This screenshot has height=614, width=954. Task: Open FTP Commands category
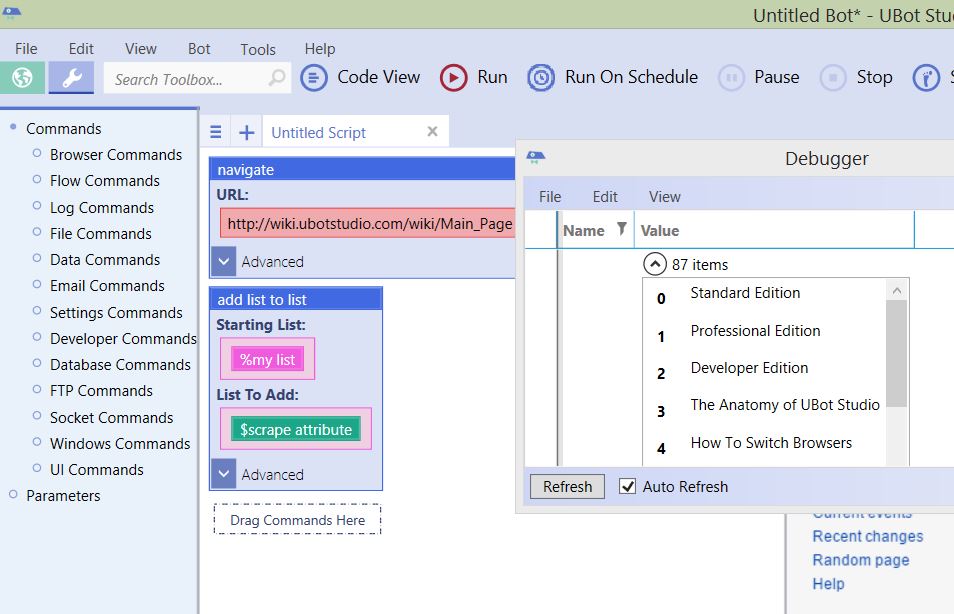click(x=101, y=391)
